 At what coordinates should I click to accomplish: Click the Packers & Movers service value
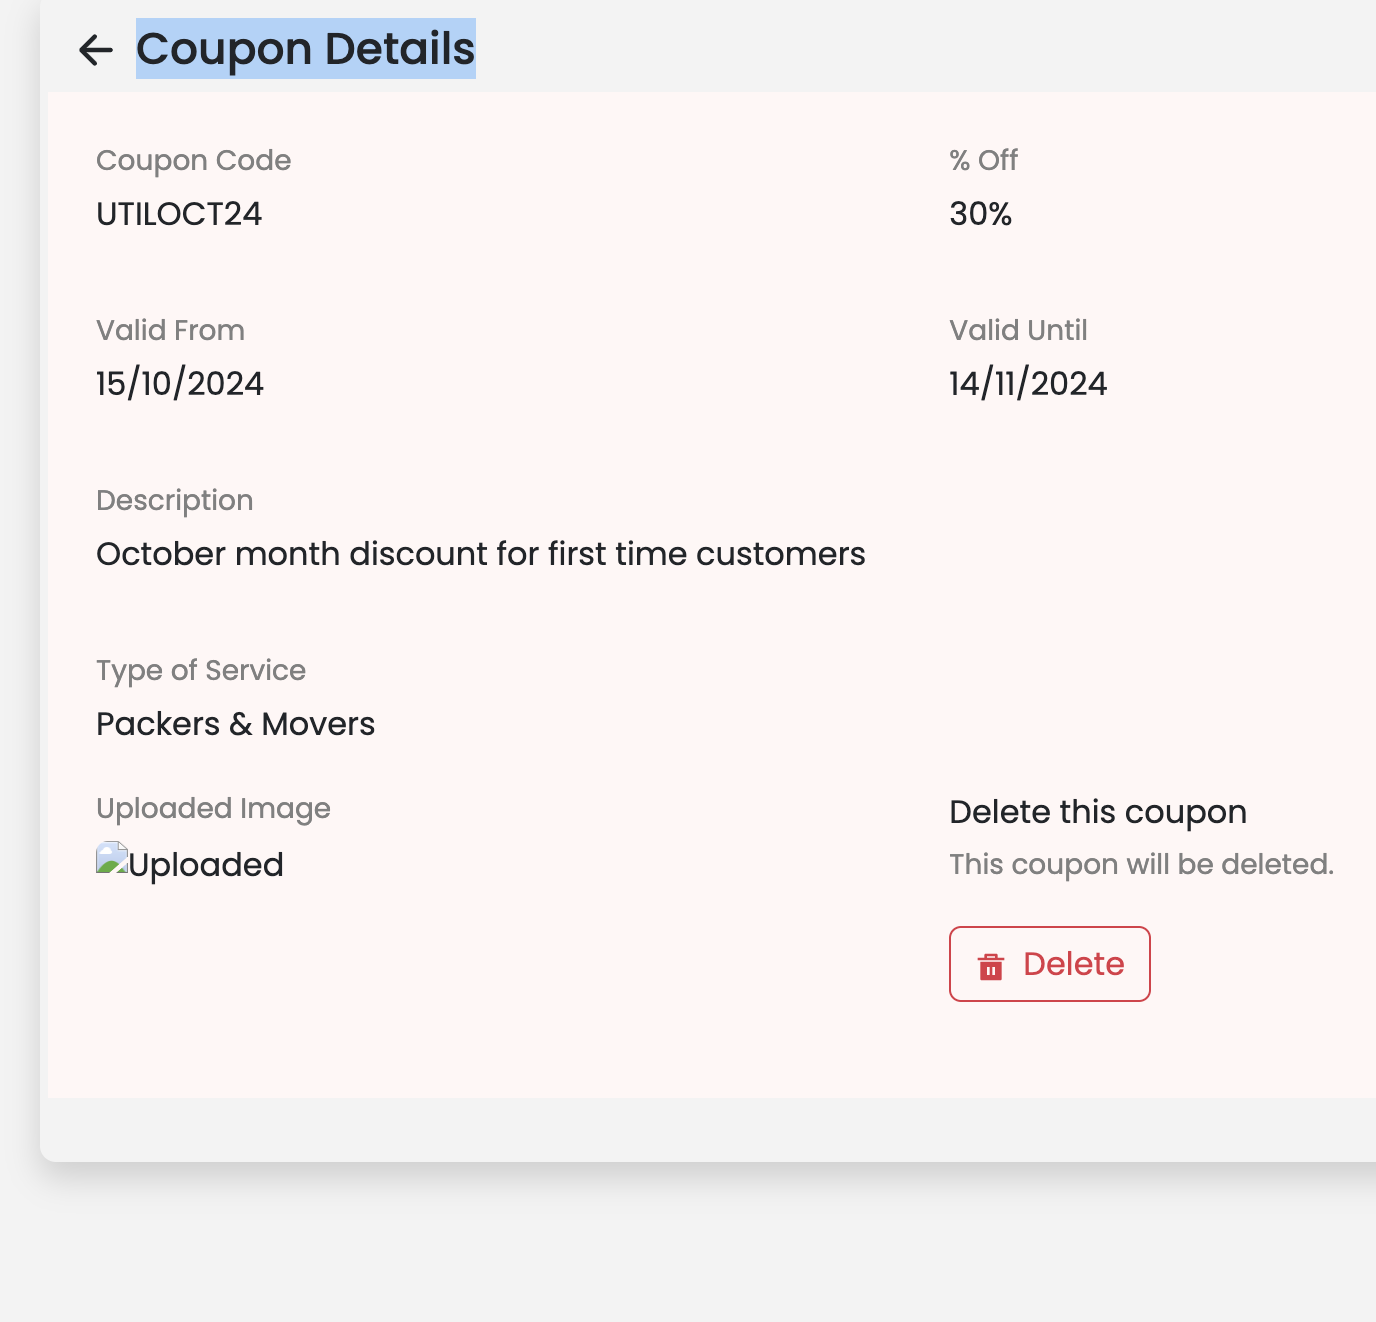coord(235,724)
